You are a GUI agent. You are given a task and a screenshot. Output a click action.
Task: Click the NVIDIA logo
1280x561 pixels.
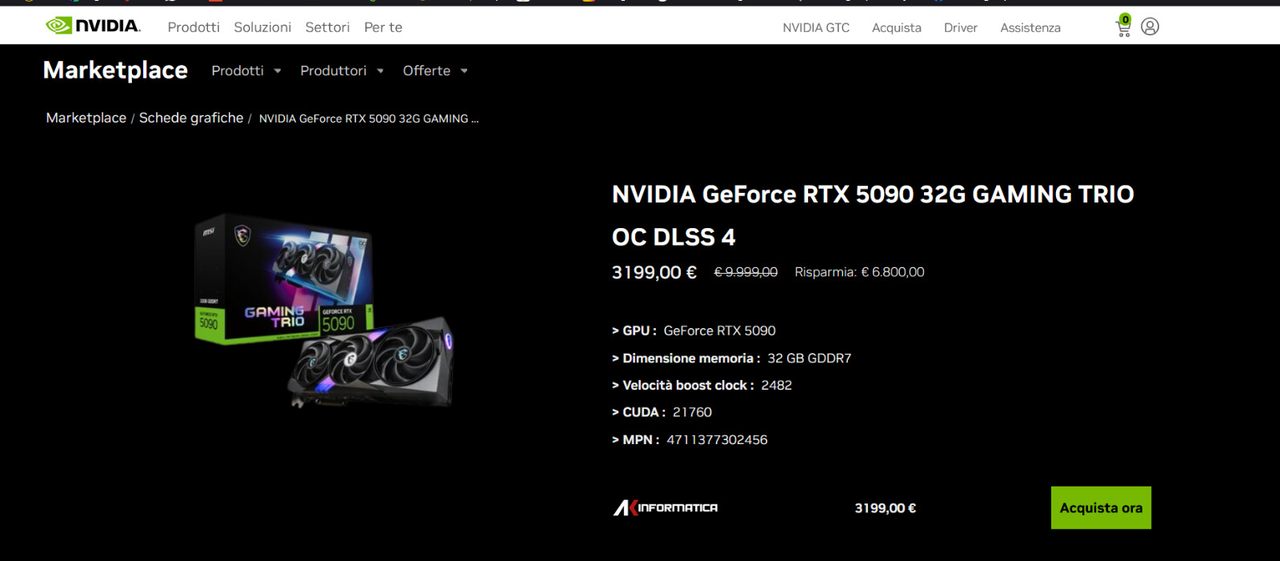click(x=93, y=26)
